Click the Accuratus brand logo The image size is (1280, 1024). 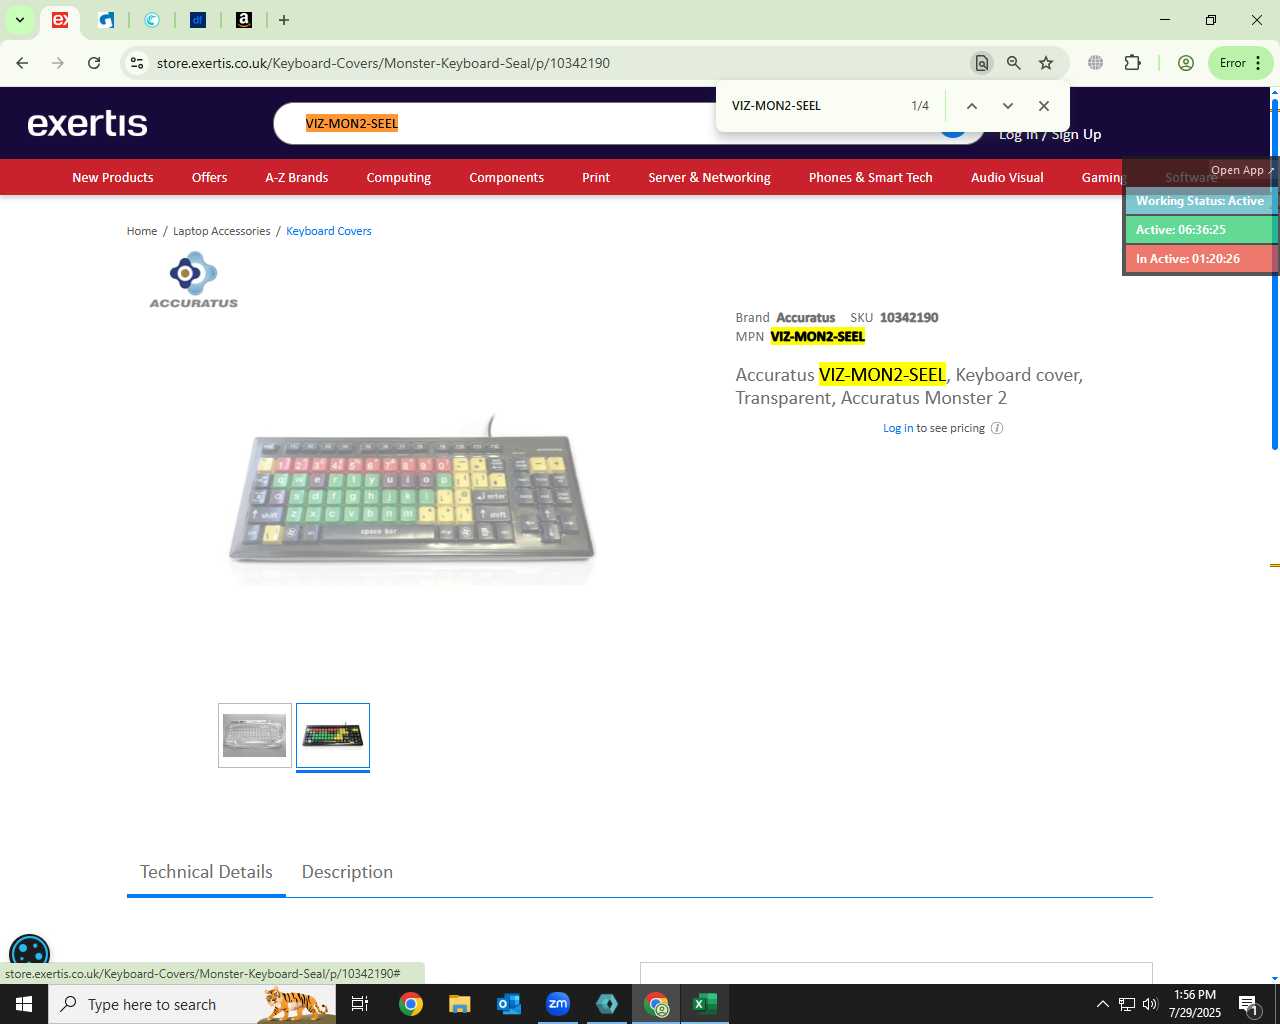coord(194,280)
